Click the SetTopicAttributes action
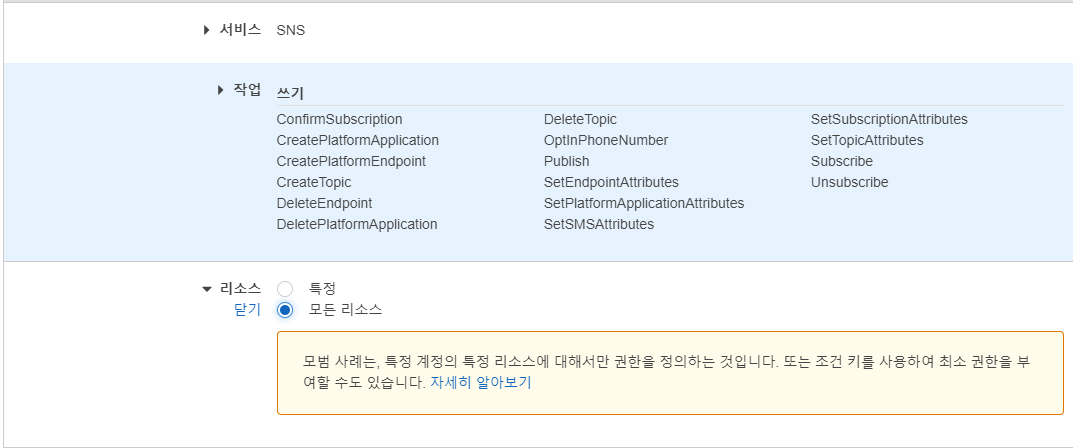The height and width of the screenshot is (448, 1073). coord(867,140)
